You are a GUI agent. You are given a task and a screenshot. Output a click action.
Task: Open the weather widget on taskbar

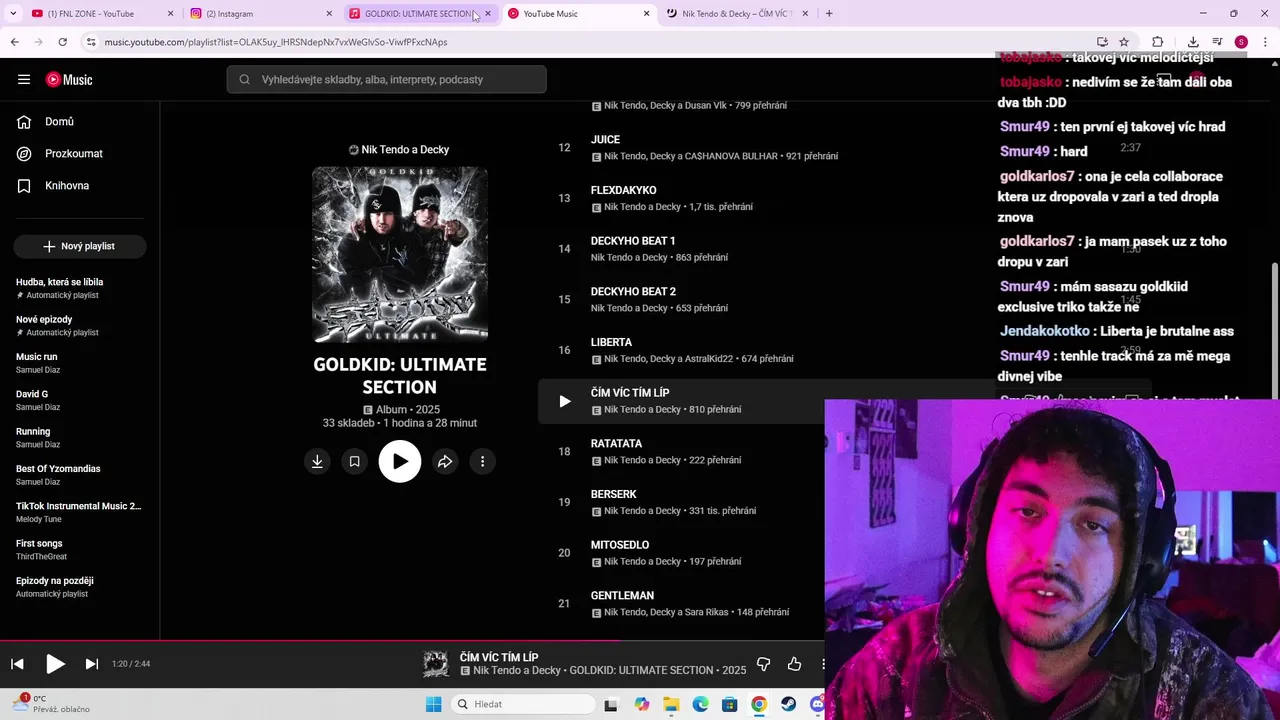[50, 704]
